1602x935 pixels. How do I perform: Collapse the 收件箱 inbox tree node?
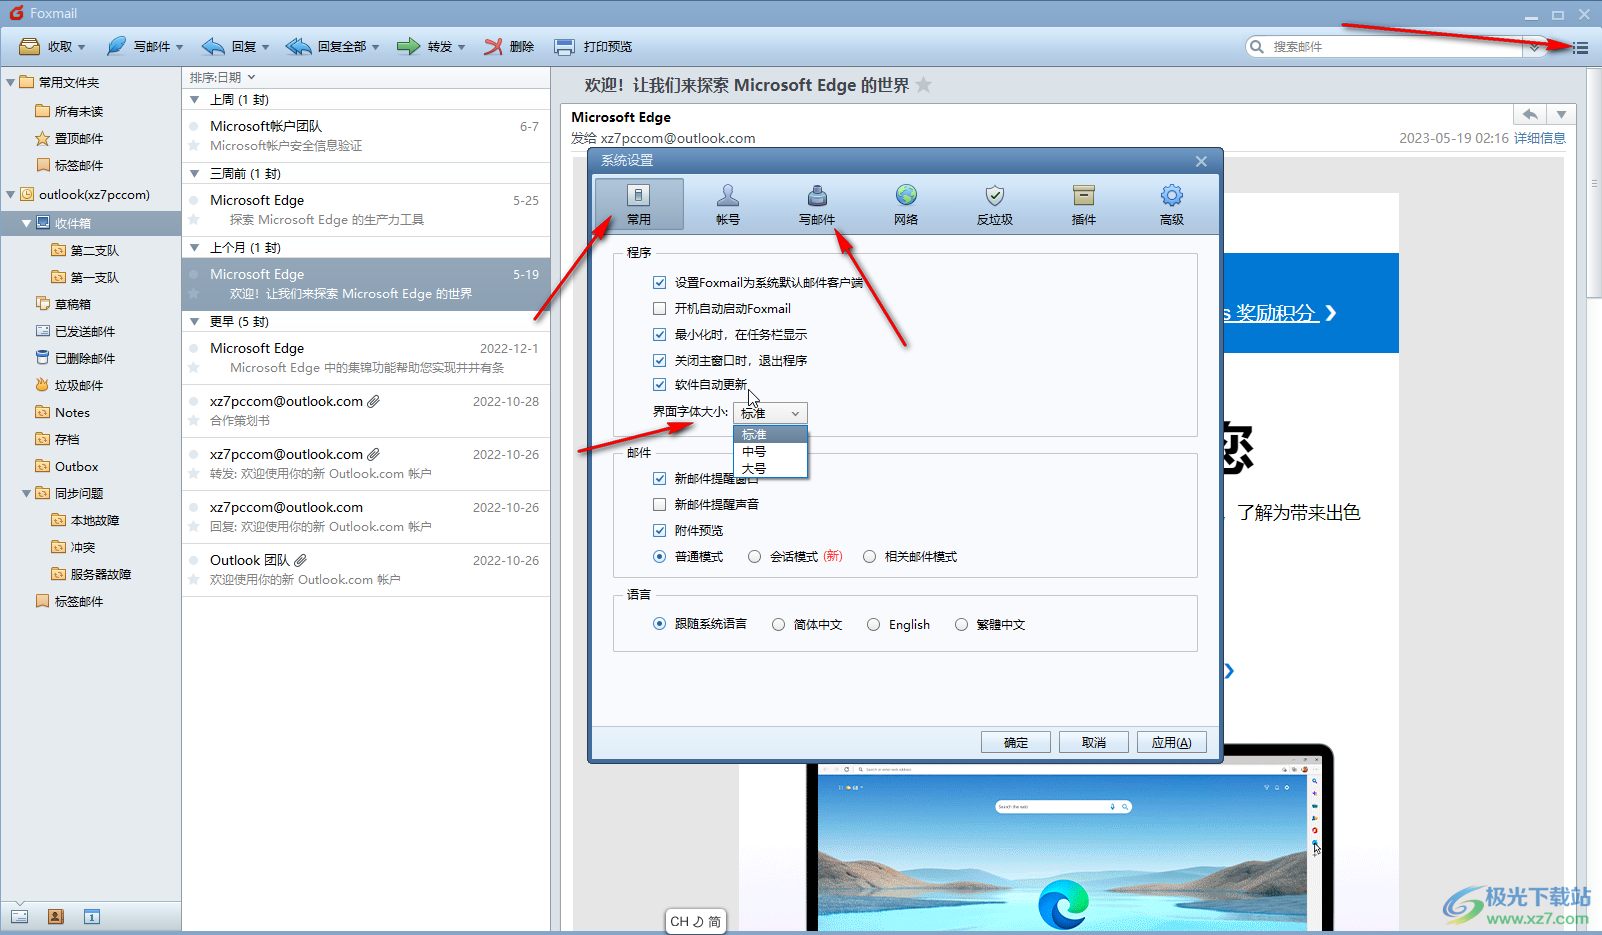coord(27,223)
